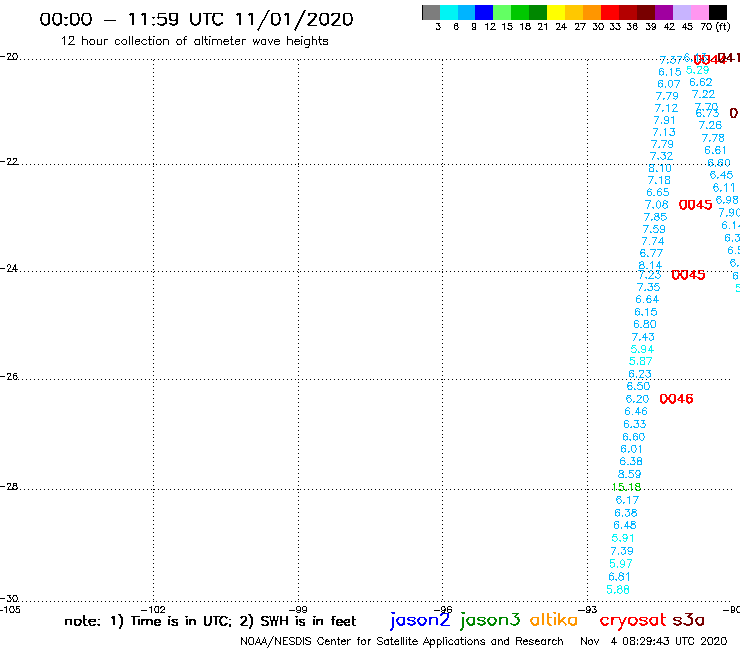Click the 6.64 wave height value
740x650 pixels.
(x=647, y=299)
